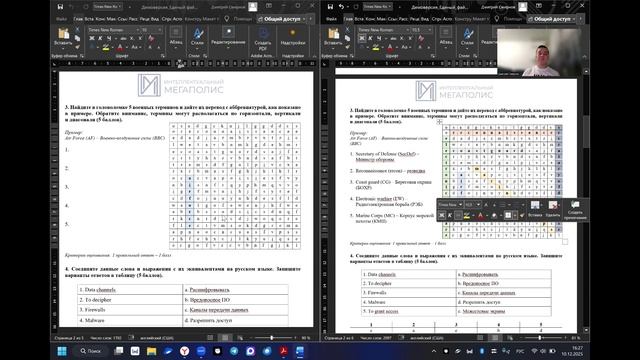Toggle Italic К in left window ribbon
640x360 pixels.
(100, 38)
